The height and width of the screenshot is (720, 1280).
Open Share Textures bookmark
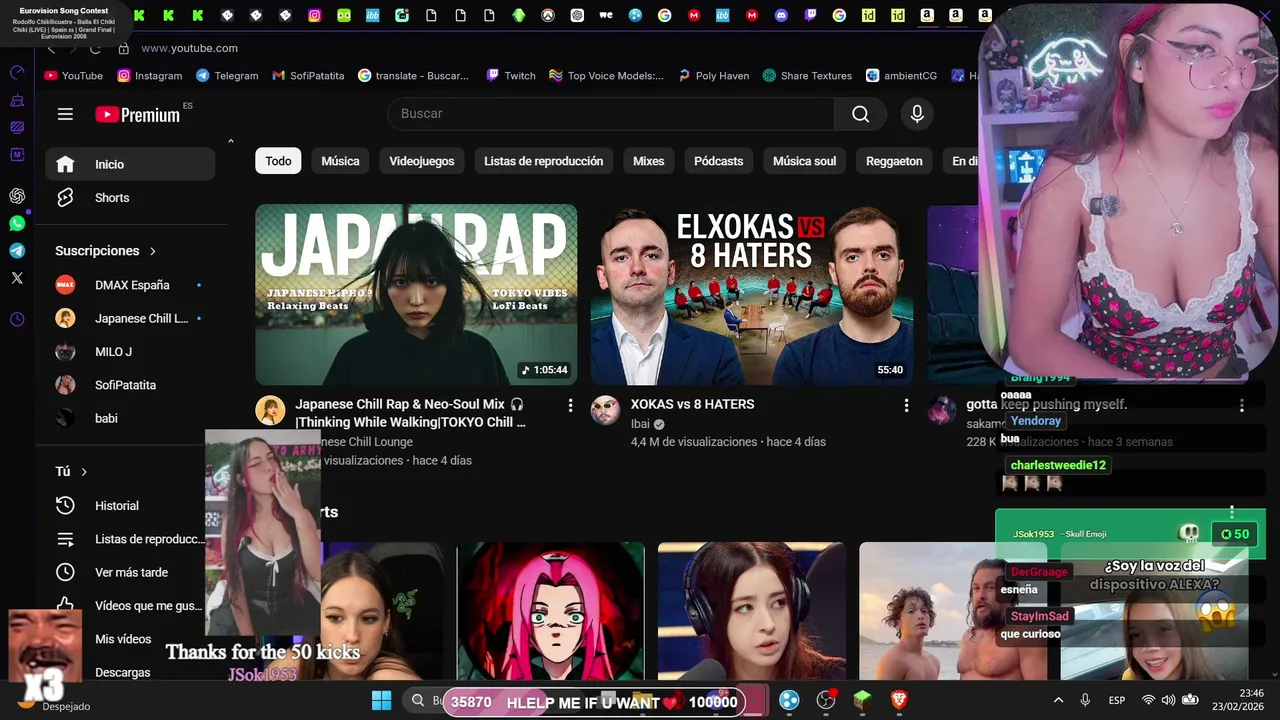pos(807,75)
